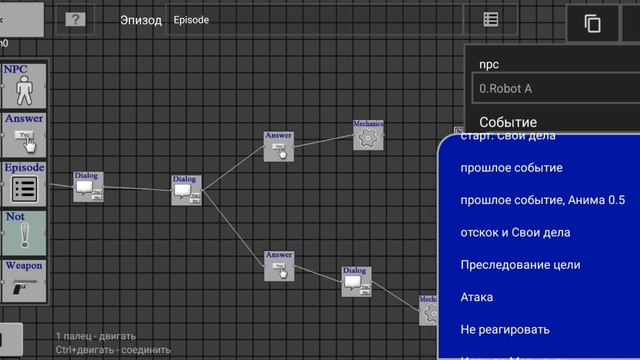Choose 'прошлое событие' from the event list
640x360 pixels.
[511, 168]
